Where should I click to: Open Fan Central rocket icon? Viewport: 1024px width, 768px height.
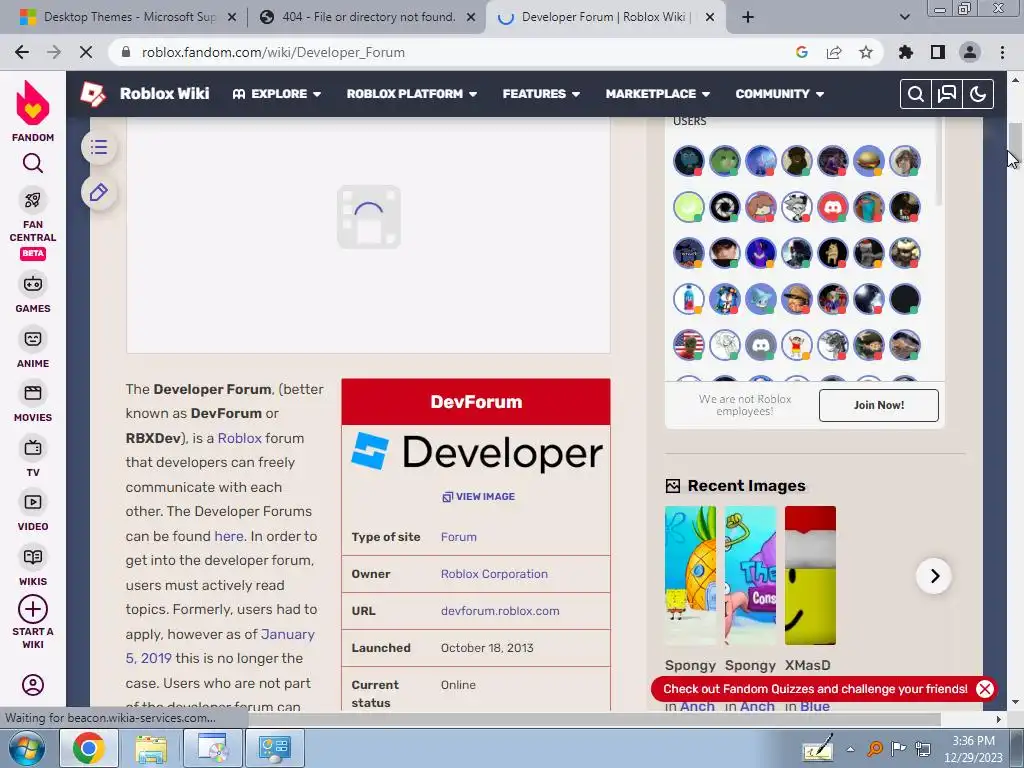33,200
